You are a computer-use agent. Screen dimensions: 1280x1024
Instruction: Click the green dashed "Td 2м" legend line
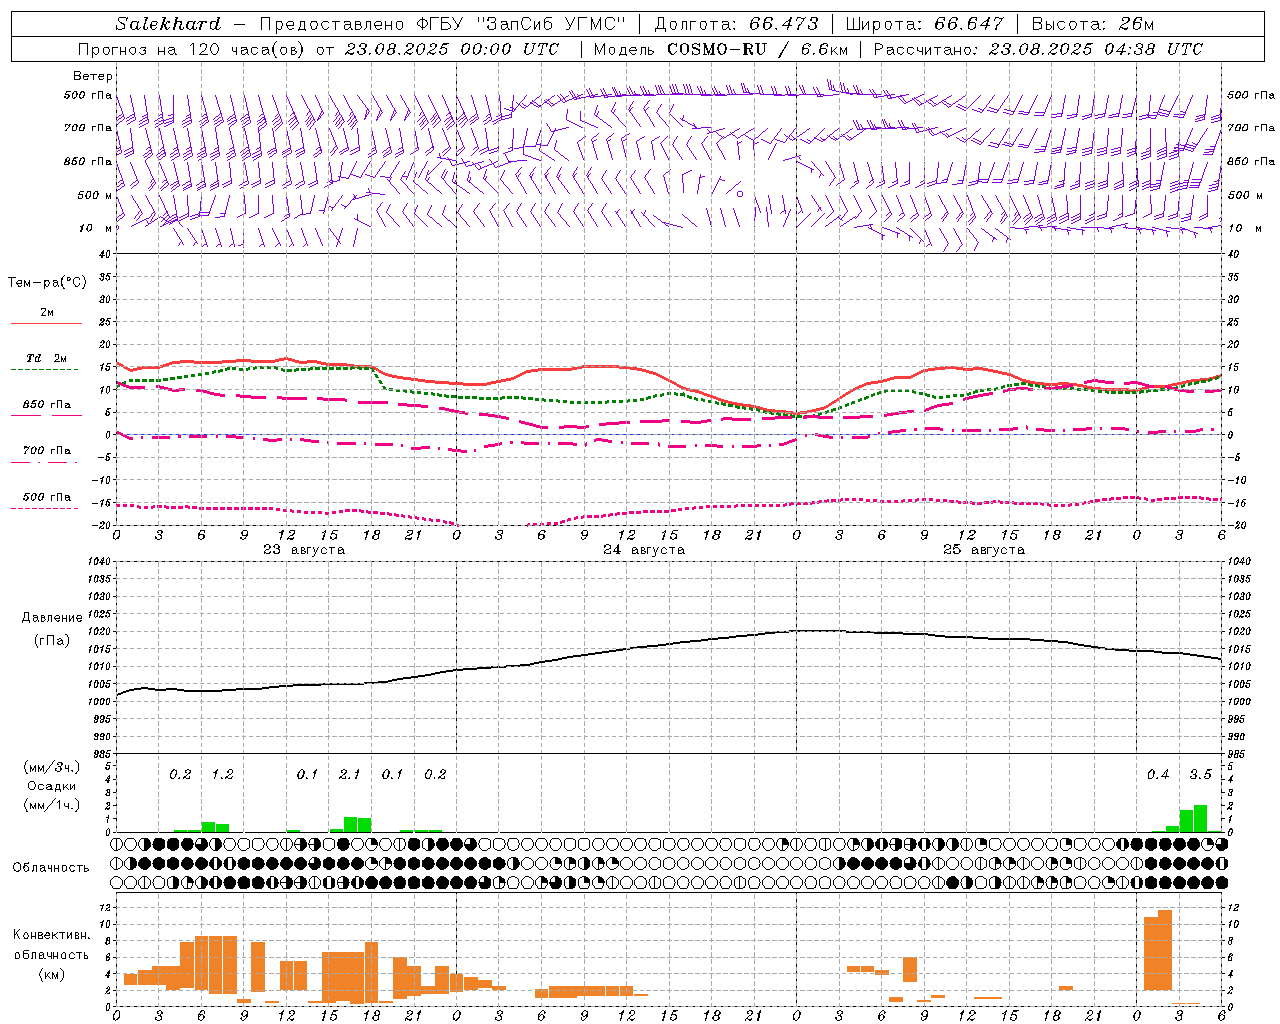44,369
